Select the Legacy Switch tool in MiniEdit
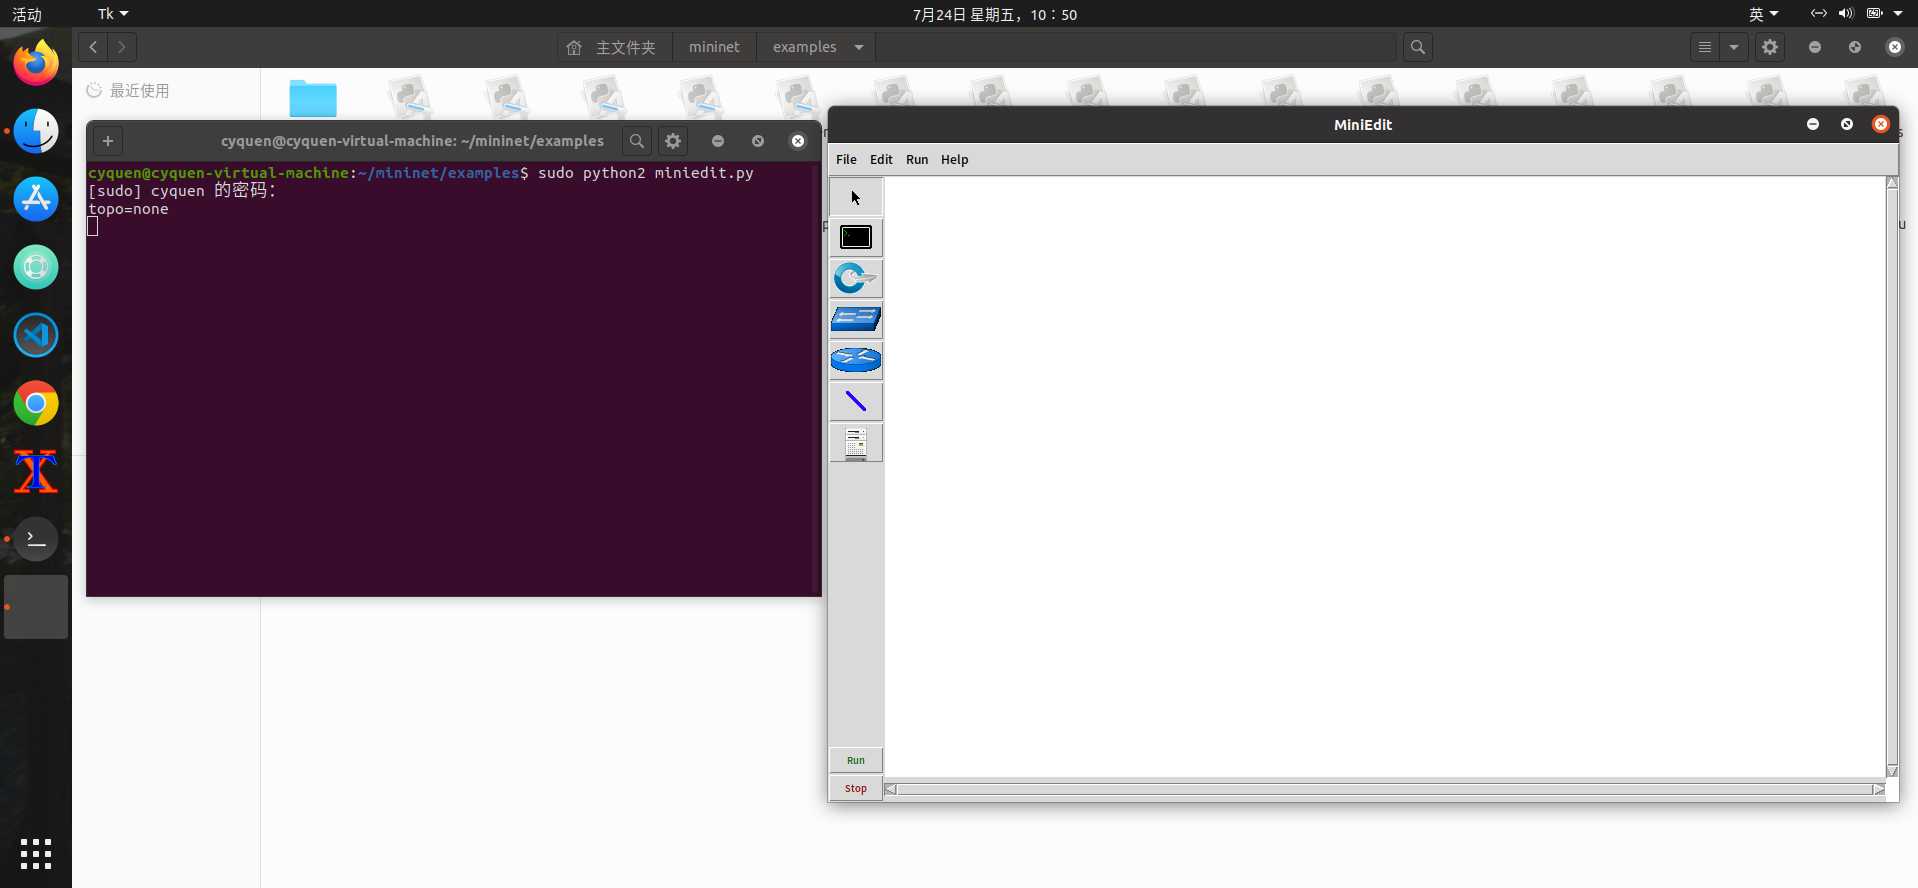 [856, 320]
